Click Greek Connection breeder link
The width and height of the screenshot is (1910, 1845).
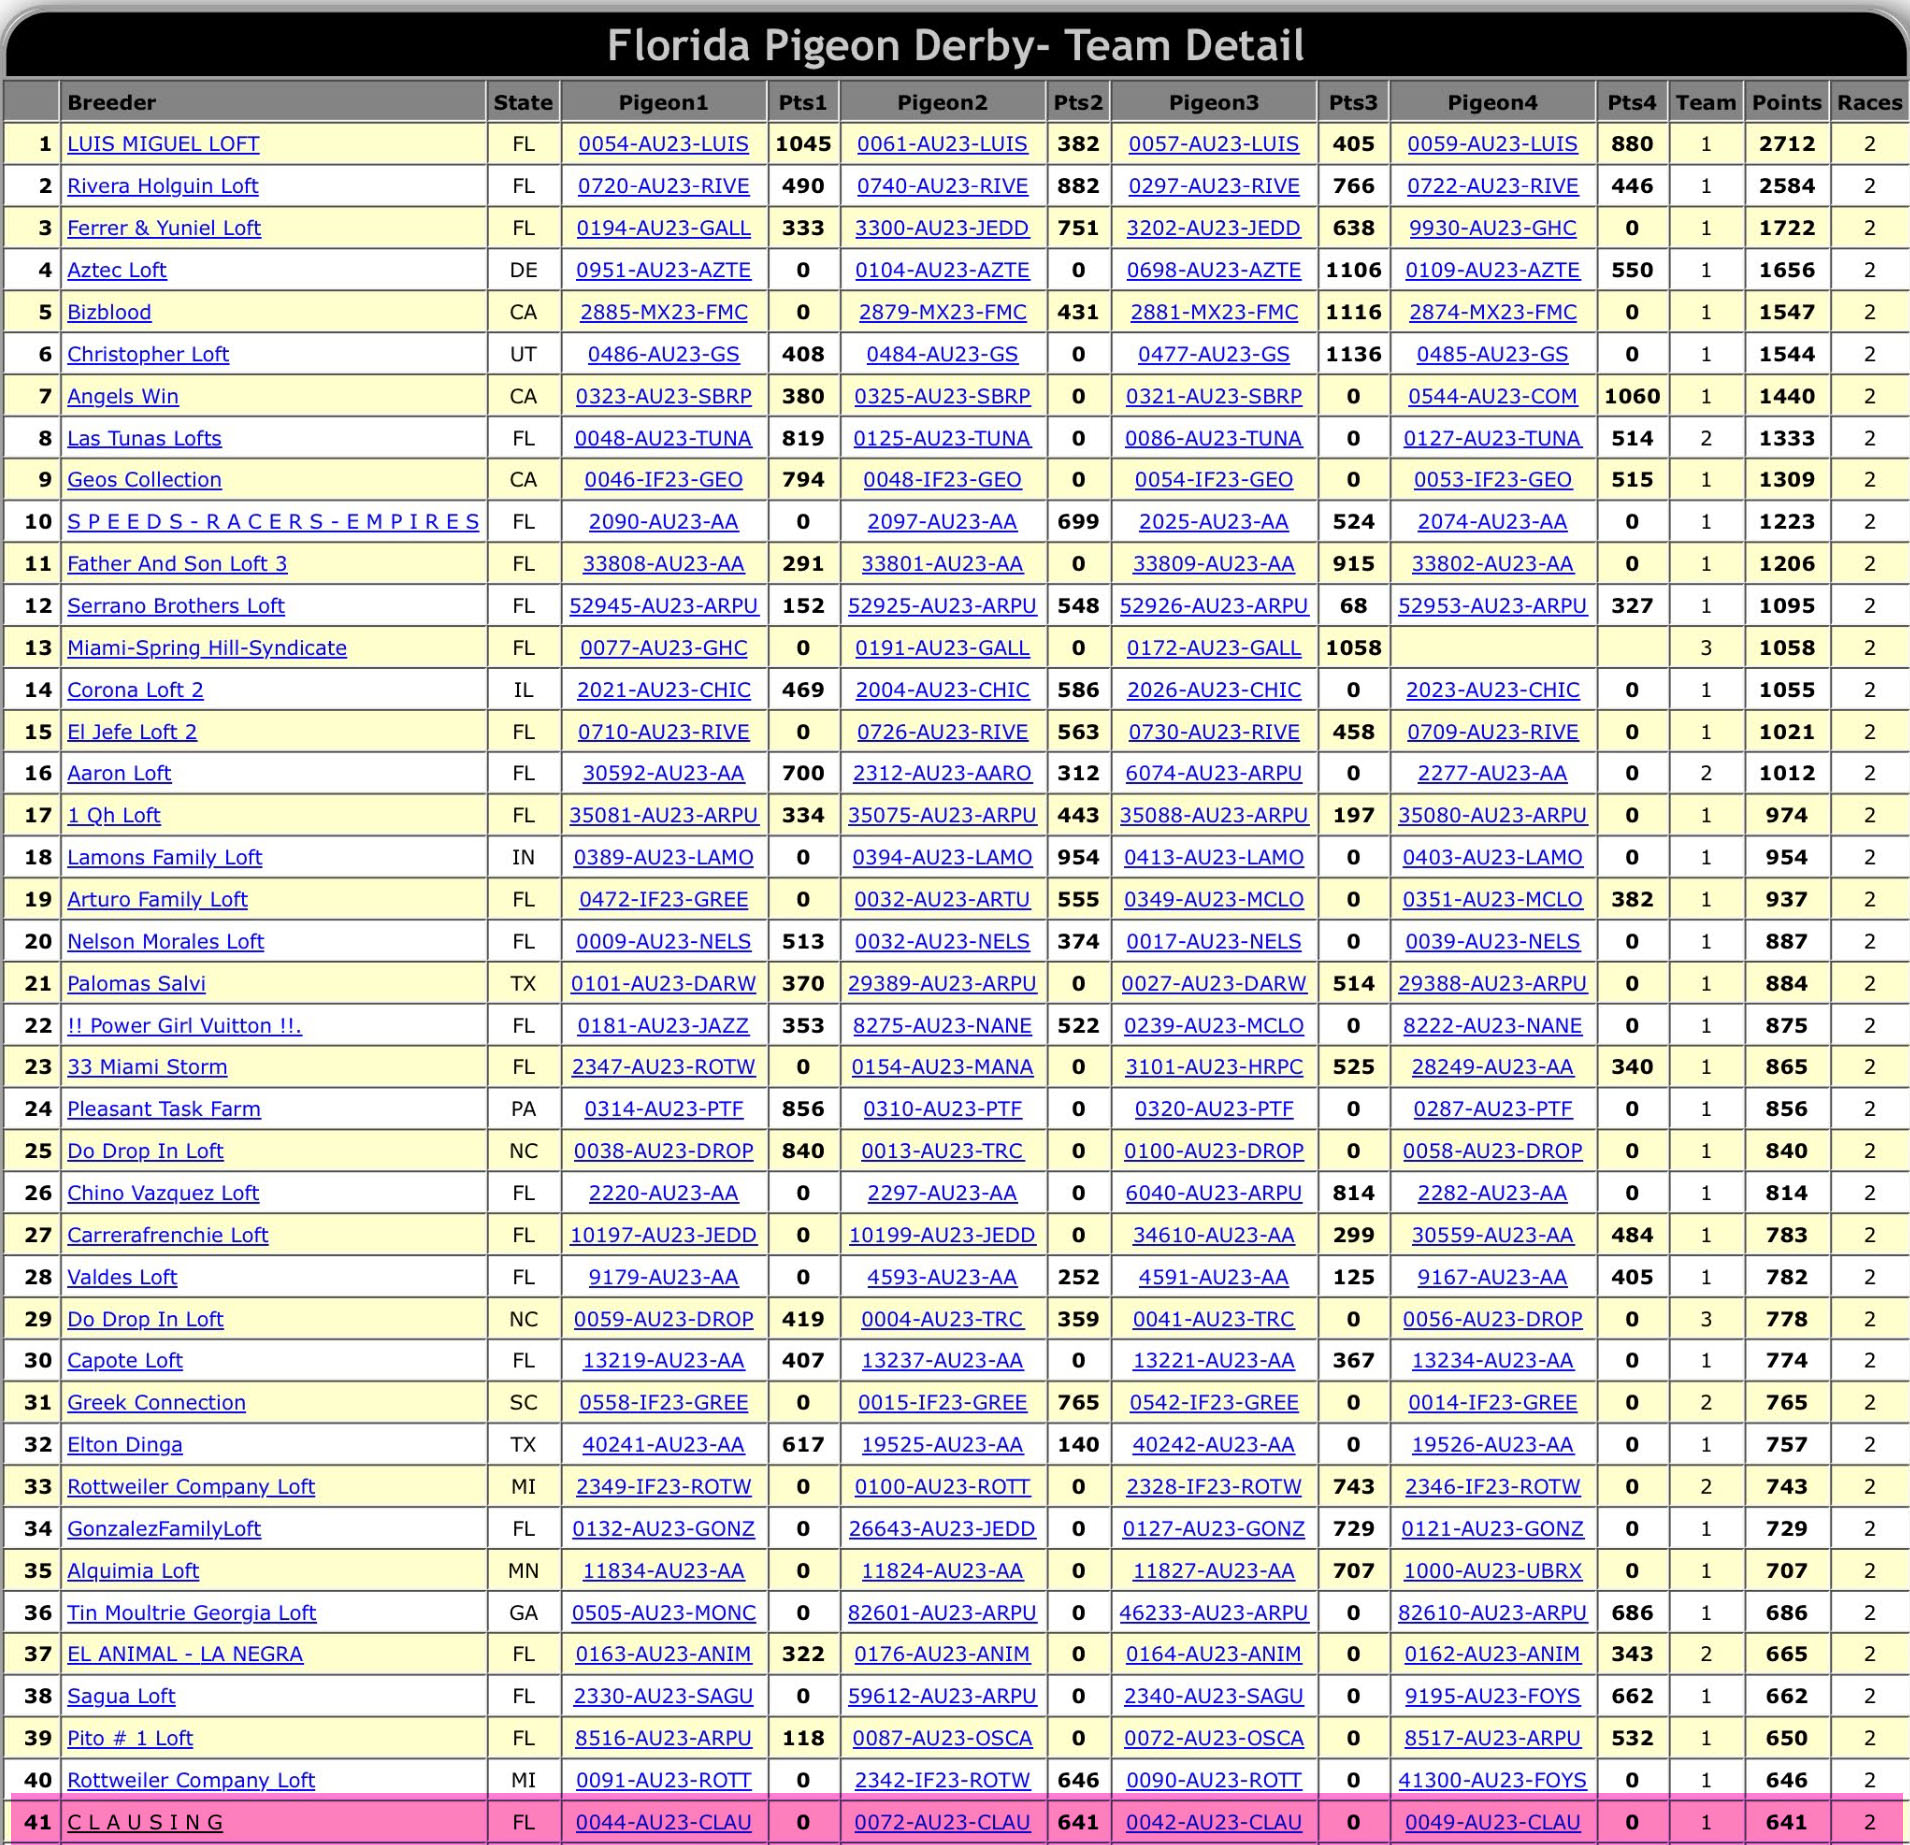coord(156,1402)
